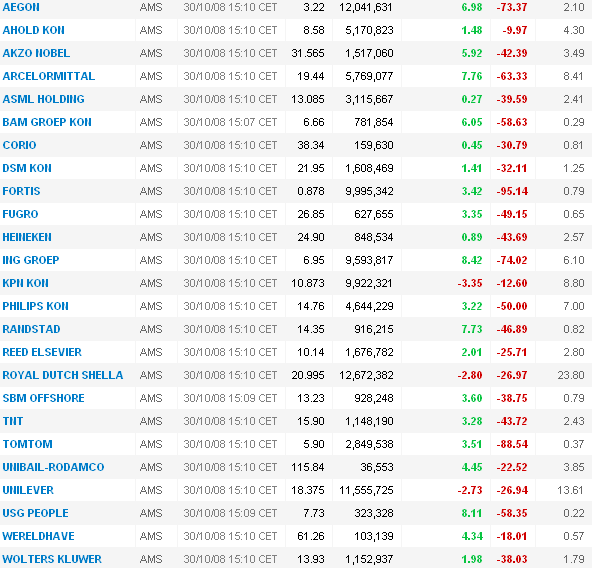
Task: Open the UNILEVER stock link
Action: (x=28, y=491)
